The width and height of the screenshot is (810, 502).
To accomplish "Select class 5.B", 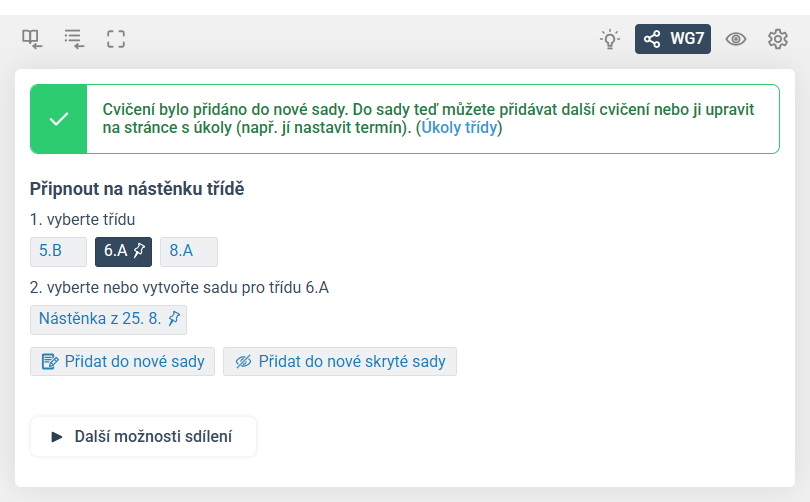I will coord(58,252).
